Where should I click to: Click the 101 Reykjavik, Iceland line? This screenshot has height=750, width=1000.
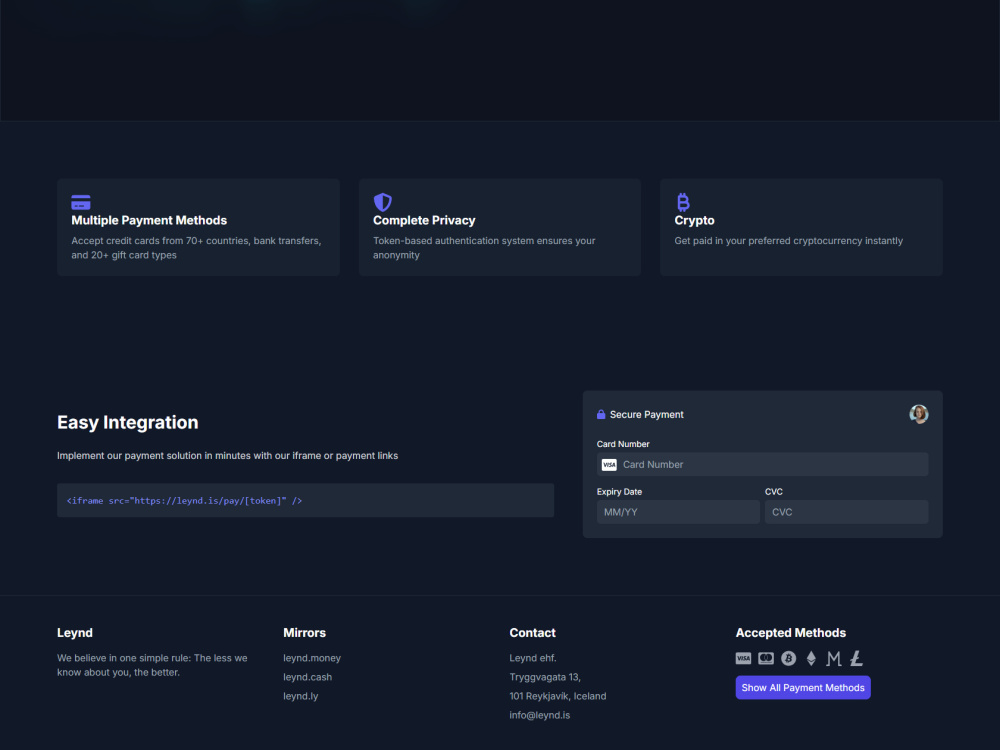558,696
